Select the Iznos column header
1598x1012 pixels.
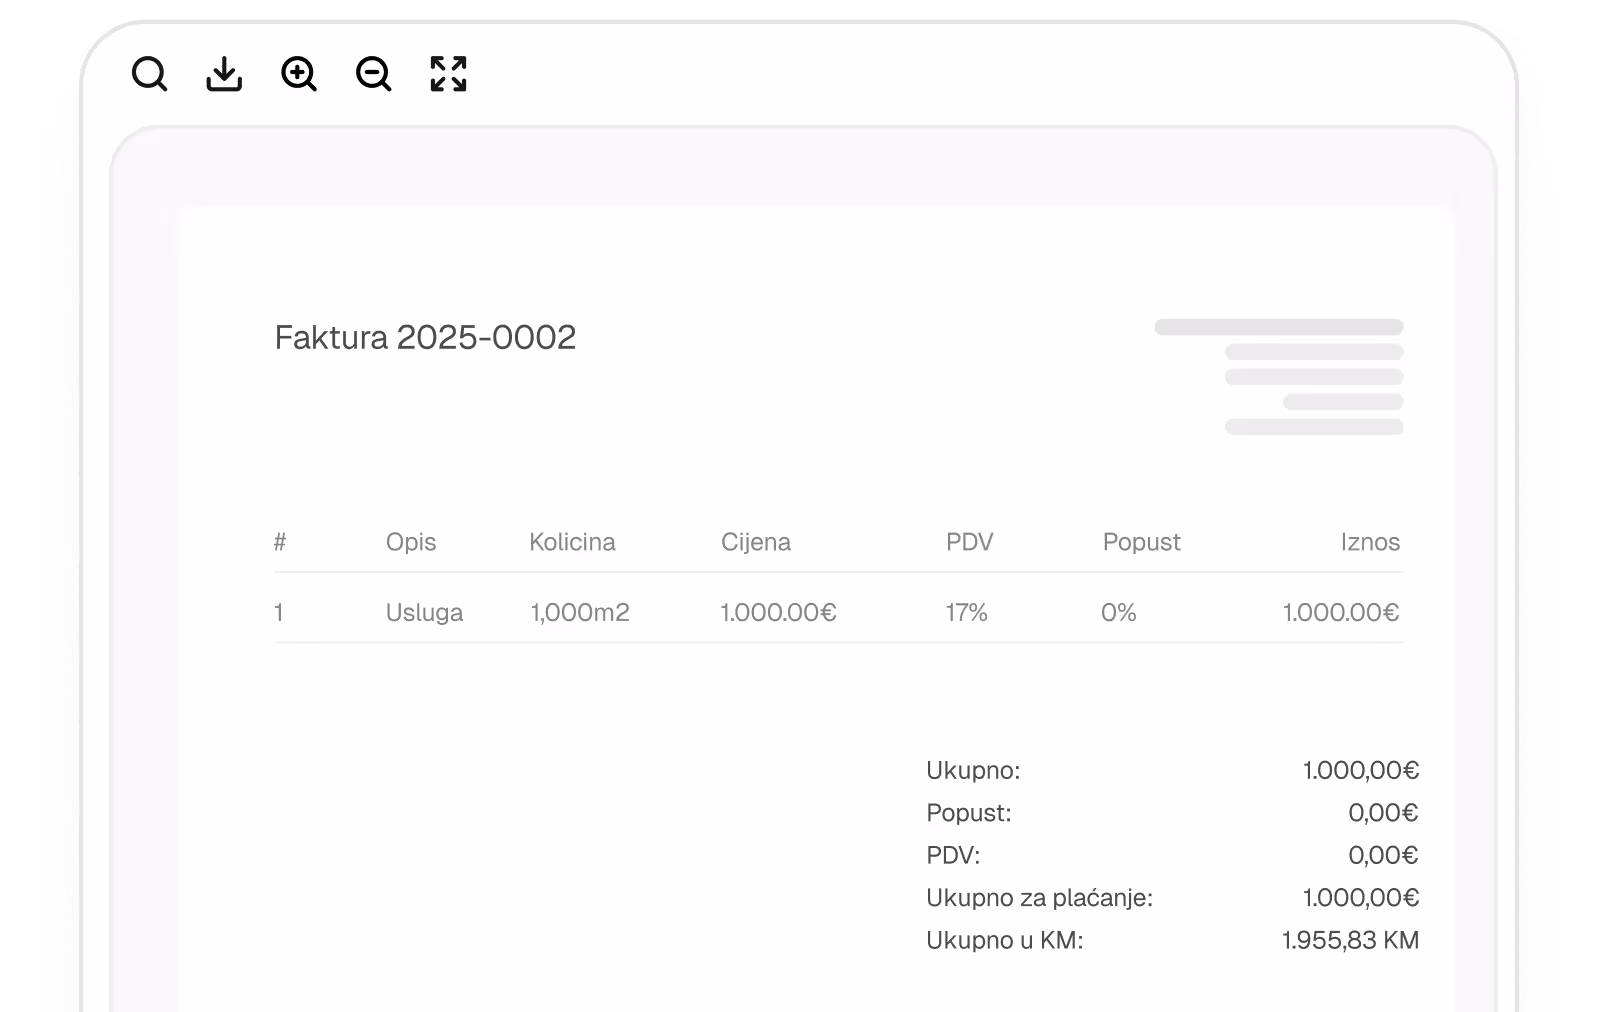coord(1371,542)
